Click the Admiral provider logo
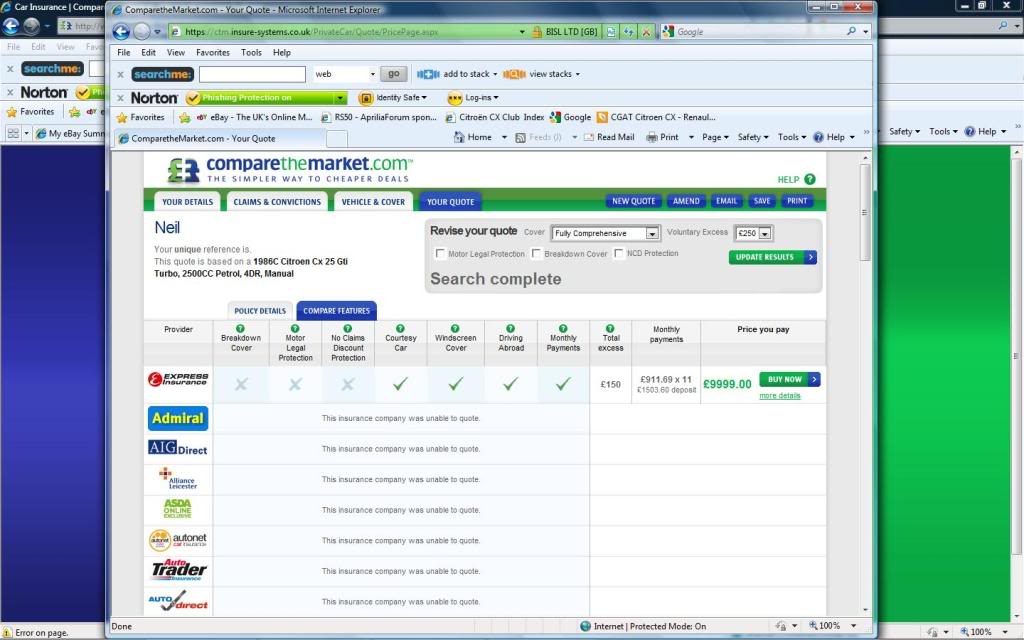 178,418
